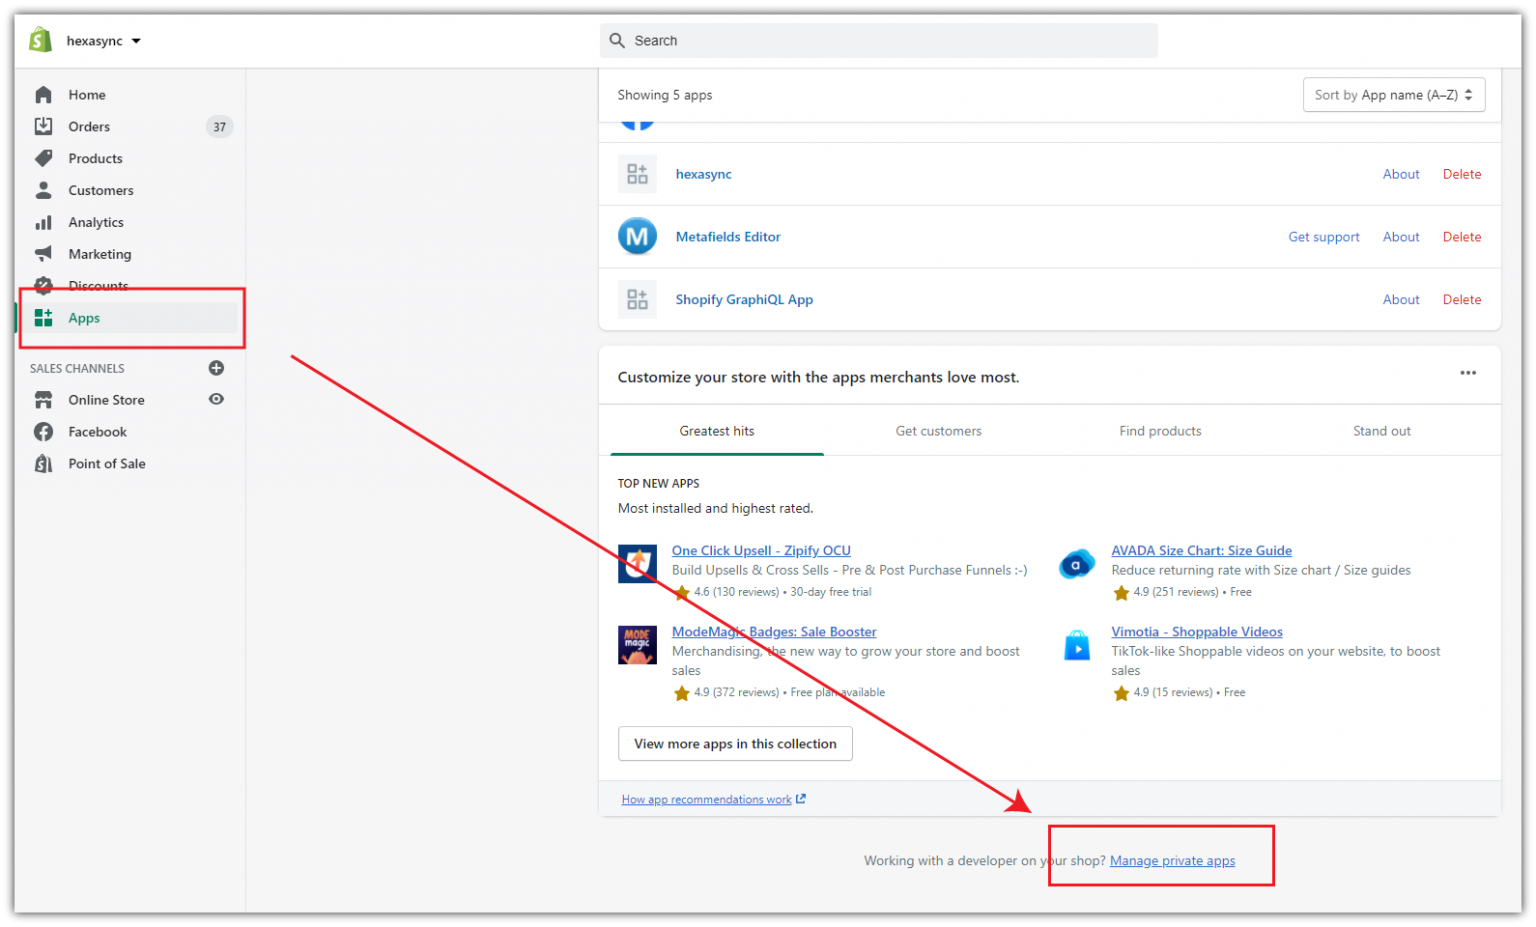Click the plus to add sales channel
The height and width of the screenshot is (927, 1536).
[216, 367]
